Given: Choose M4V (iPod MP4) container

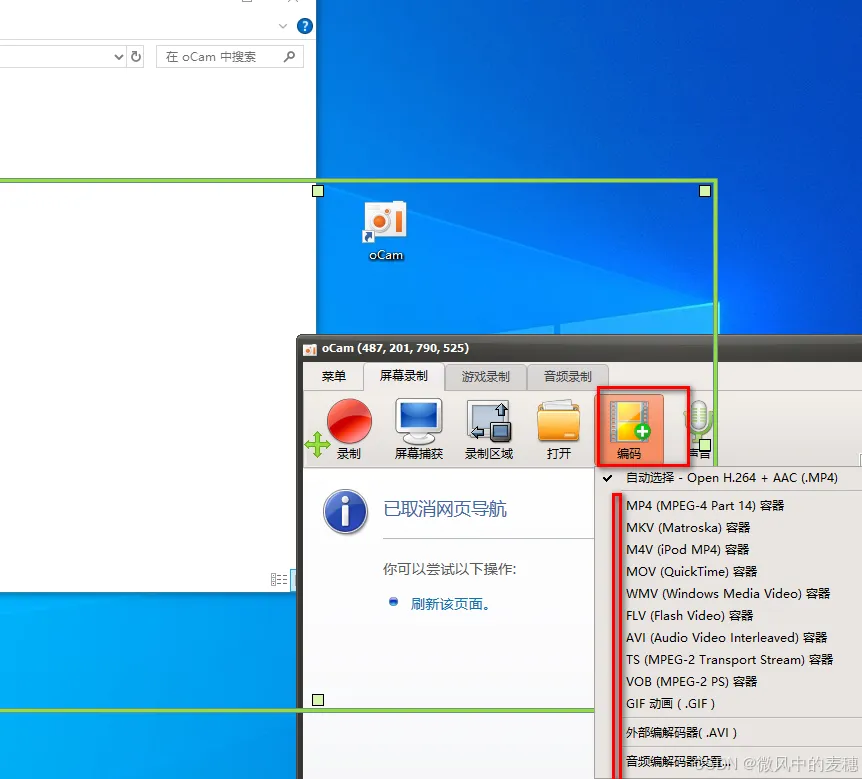Looking at the screenshot, I should click(x=687, y=549).
